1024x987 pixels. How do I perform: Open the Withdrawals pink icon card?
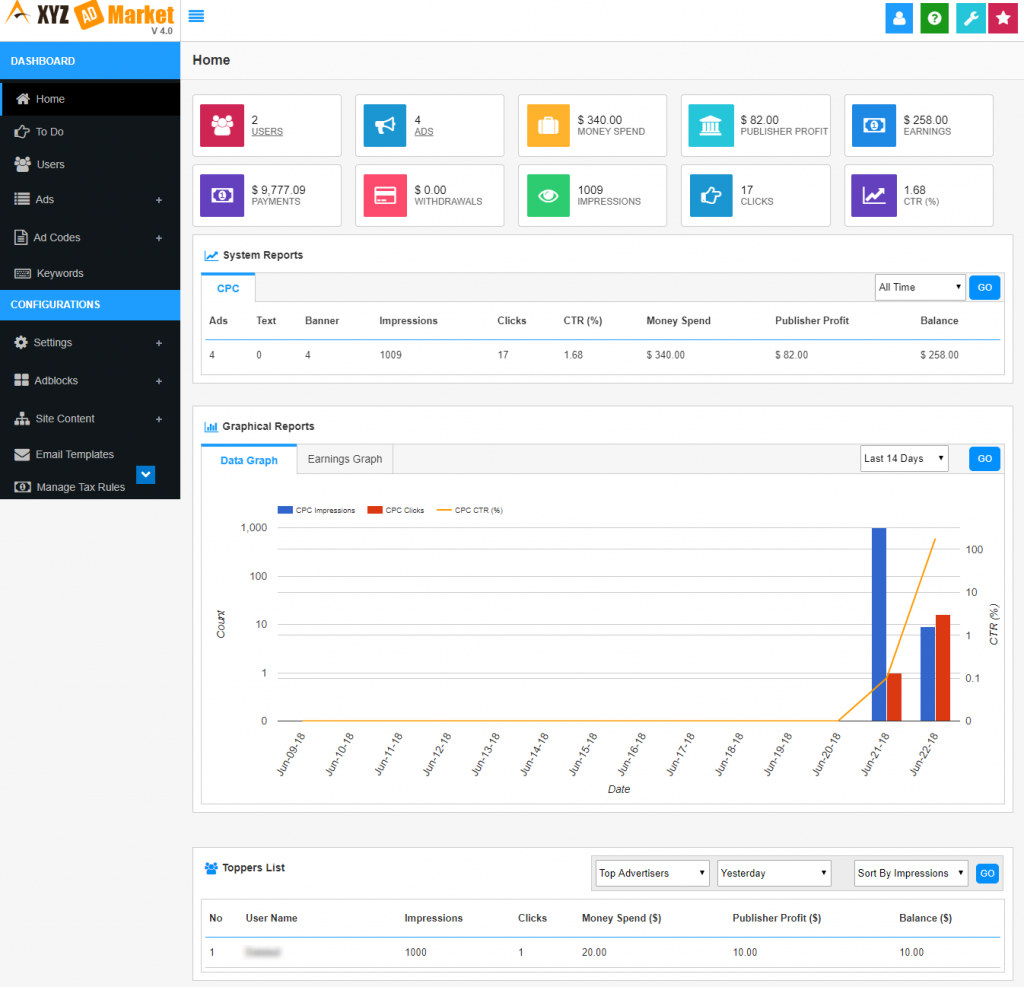pyautogui.click(x=384, y=195)
